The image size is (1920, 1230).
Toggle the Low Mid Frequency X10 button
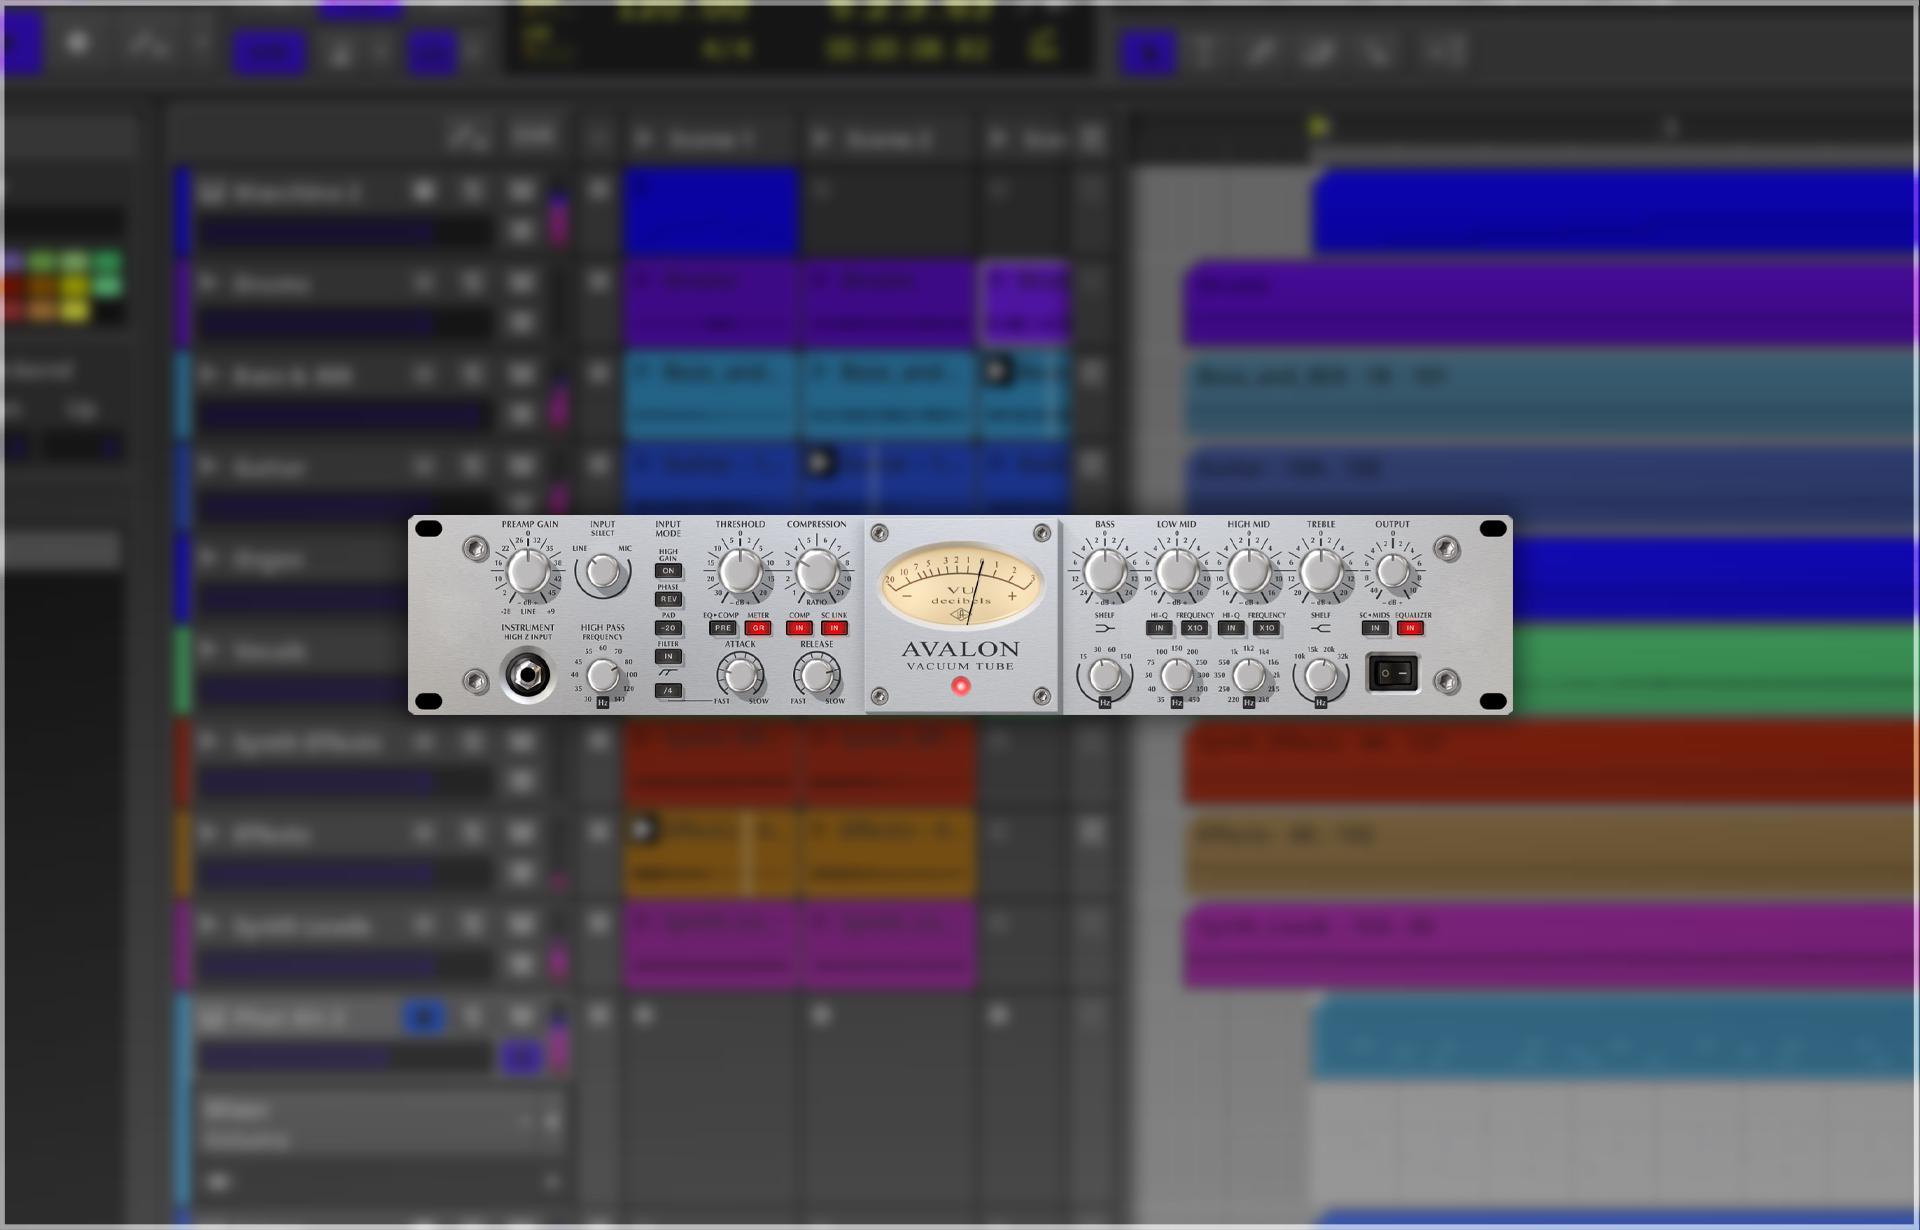point(1194,628)
